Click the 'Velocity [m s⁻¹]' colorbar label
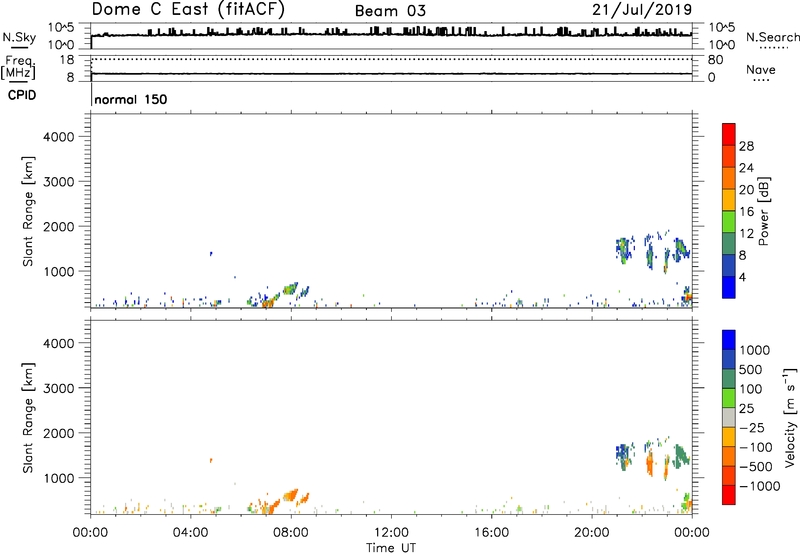The height and width of the screenshot is (554, 800). 790,417
